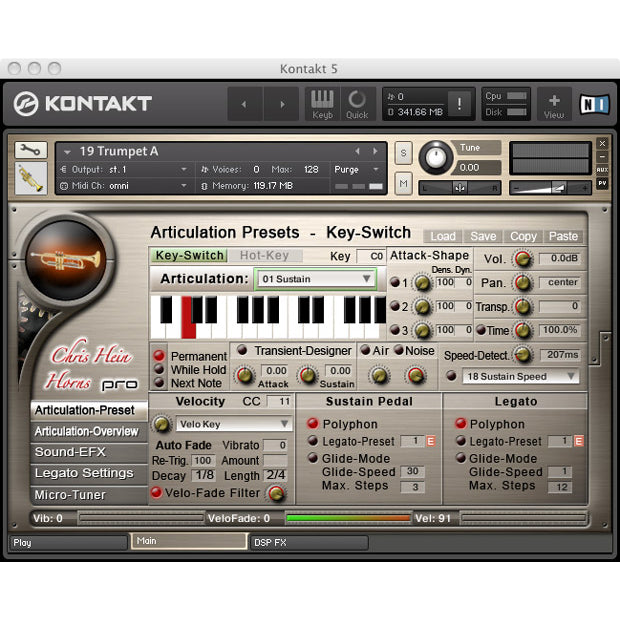
Task: Click the View panel icon
Action: click(553, 103)
